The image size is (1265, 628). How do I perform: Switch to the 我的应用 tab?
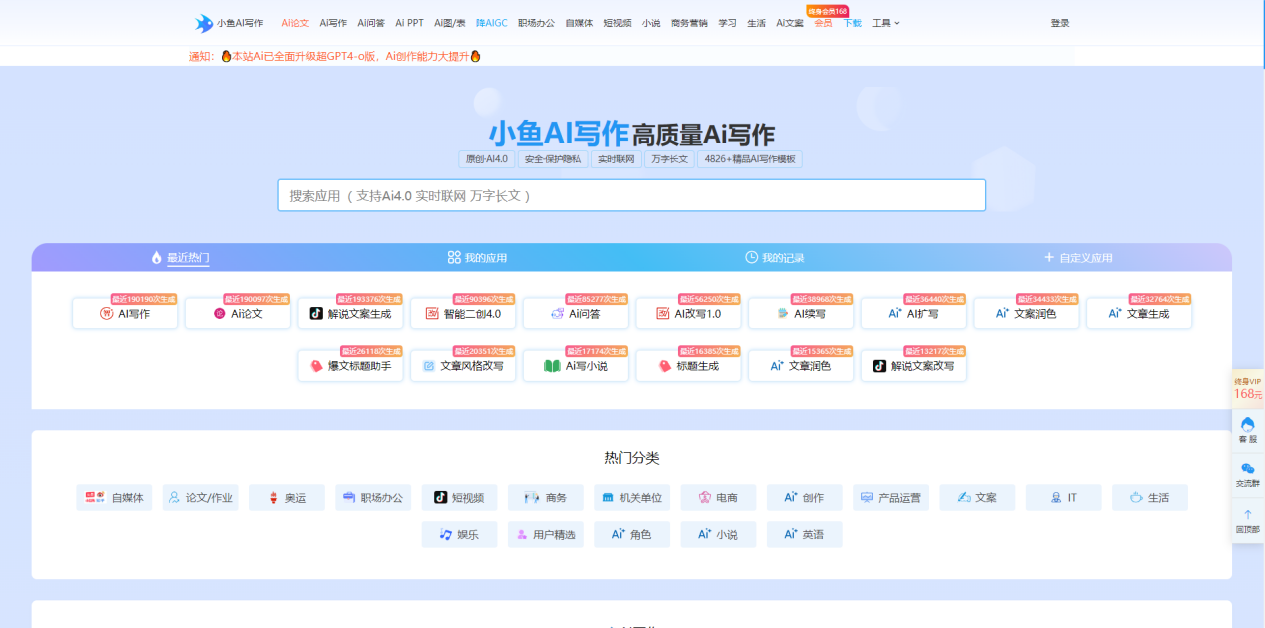477,258
